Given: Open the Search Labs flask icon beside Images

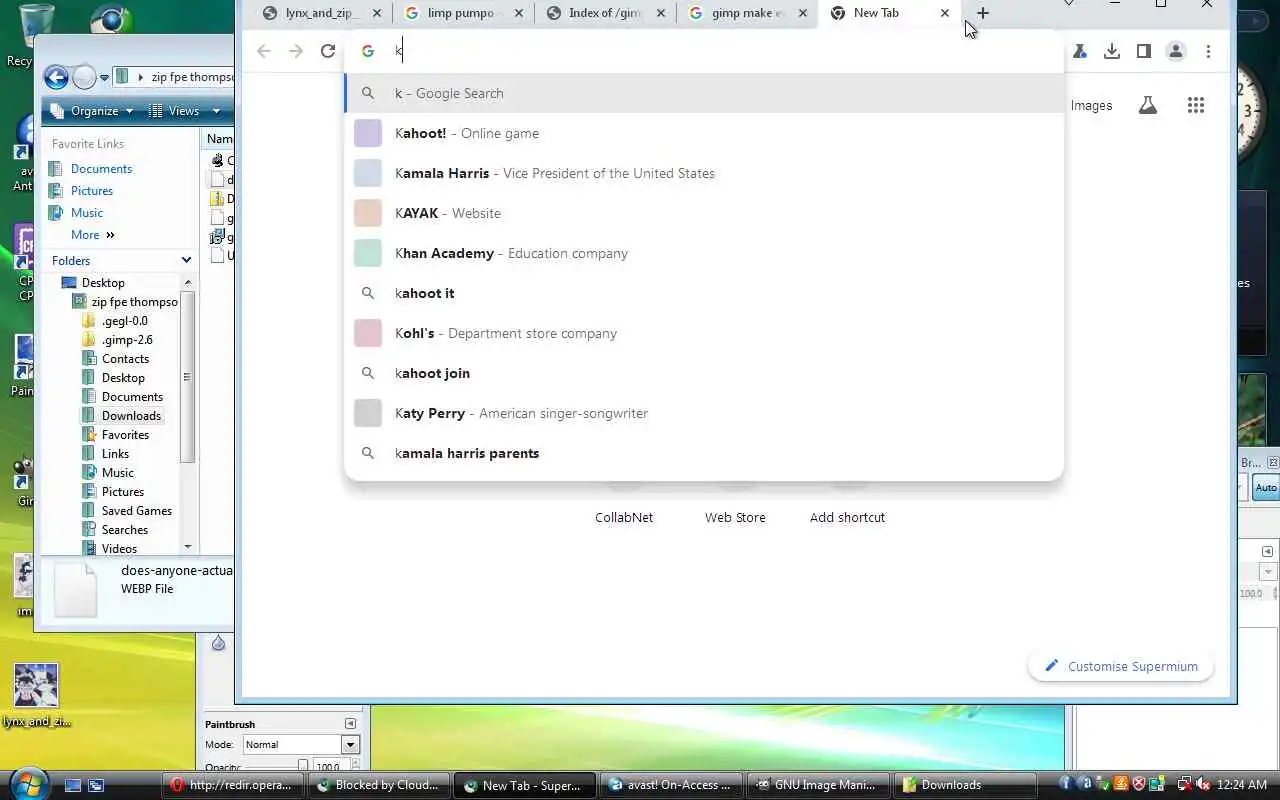Looking at the screenshot, I should click(x=1148, y=105).
